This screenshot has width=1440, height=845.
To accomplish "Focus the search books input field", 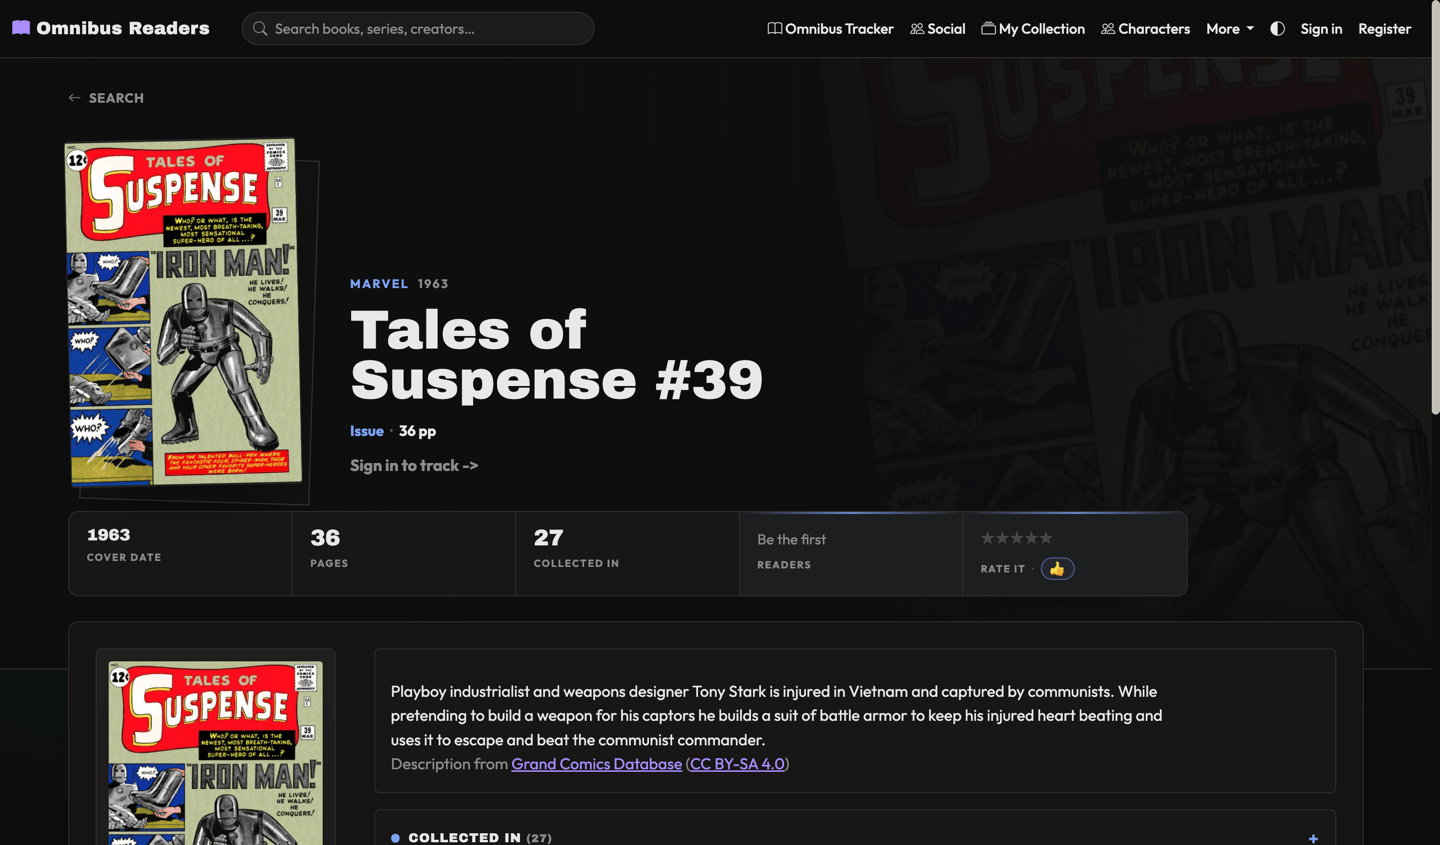I will [x=418, y=29].
